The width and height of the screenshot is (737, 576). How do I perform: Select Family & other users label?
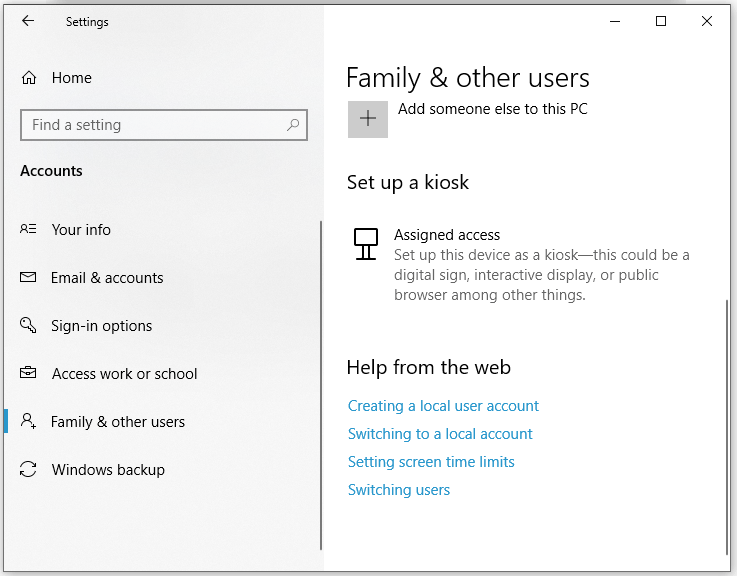point(118,421)
